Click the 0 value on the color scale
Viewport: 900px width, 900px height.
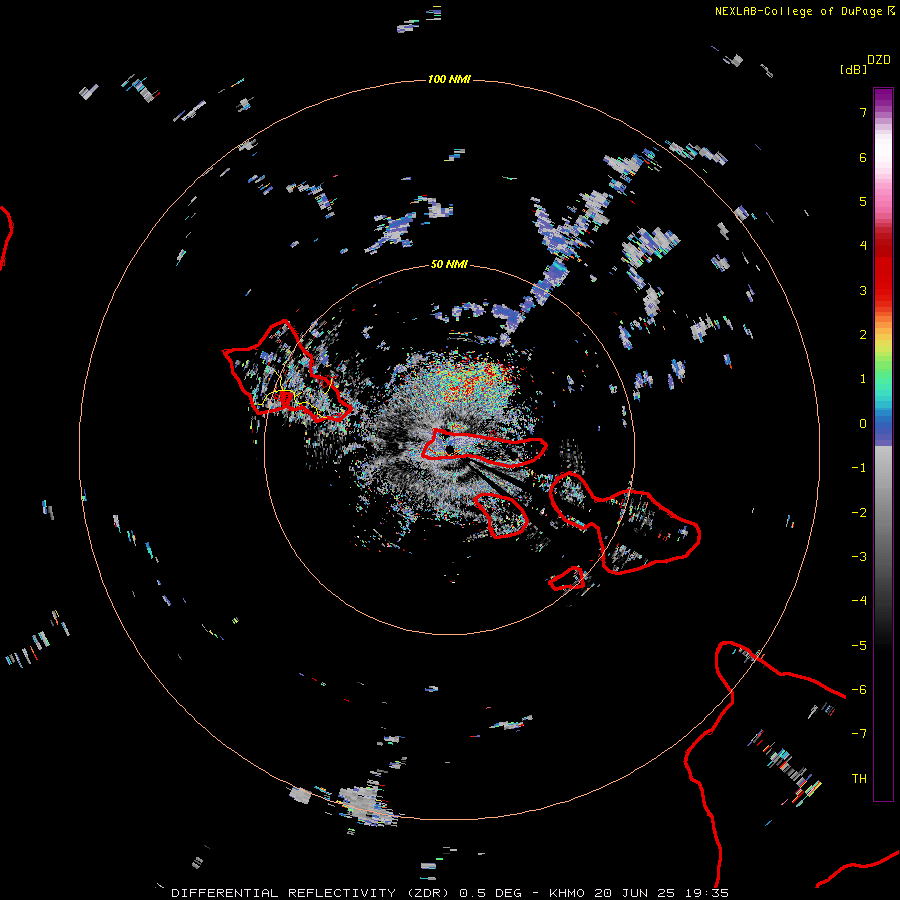(x=863, y=424)
